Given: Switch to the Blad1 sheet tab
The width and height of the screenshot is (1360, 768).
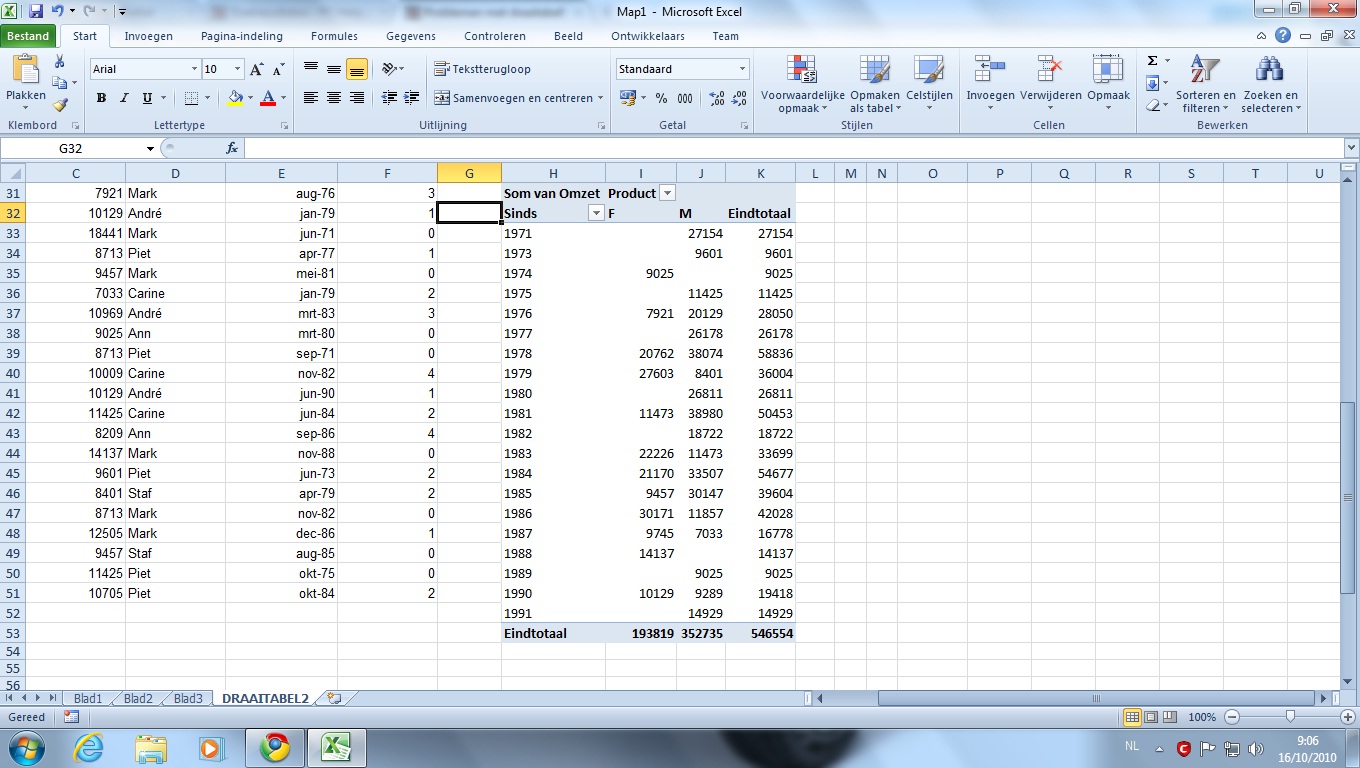Looking at the screenshot, I should click(x=88, y=699).
